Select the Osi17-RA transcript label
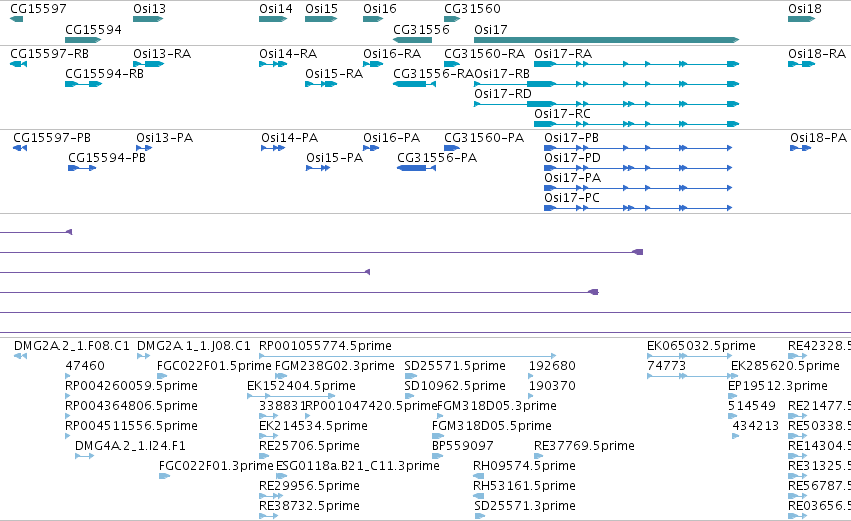Image resolution: width=851 pixels, height=521 pixels. (x=563, y=54)
